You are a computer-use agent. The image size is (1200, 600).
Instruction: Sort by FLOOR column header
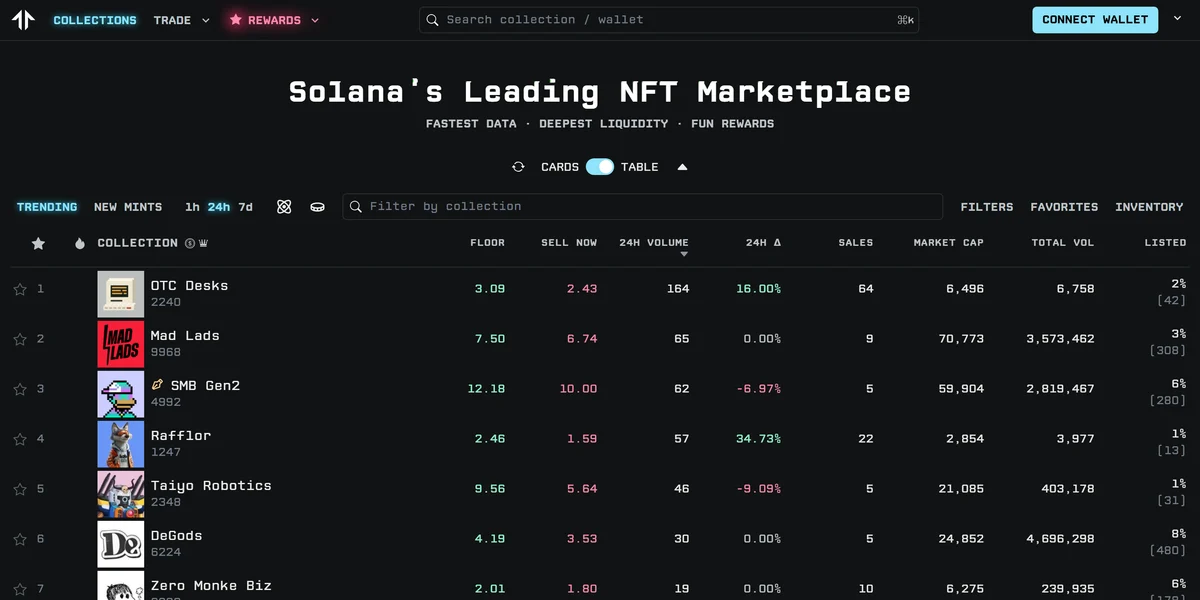click(487, 243)
